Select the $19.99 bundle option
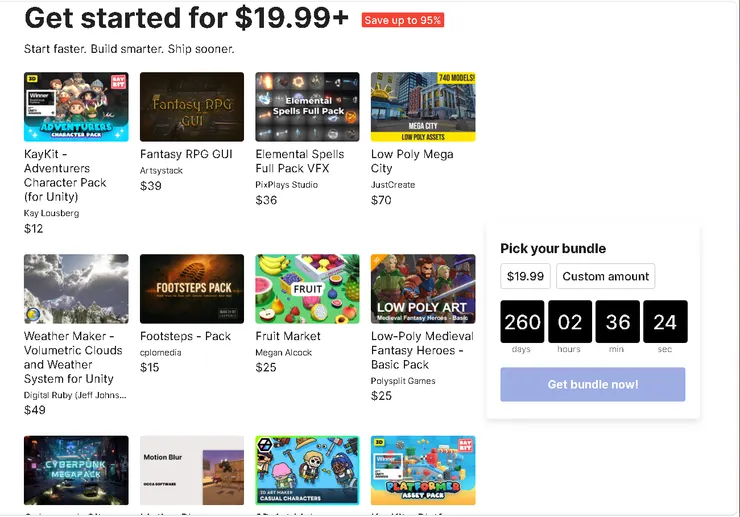Screen dimensions: 740x517 (x=526, y=276)
